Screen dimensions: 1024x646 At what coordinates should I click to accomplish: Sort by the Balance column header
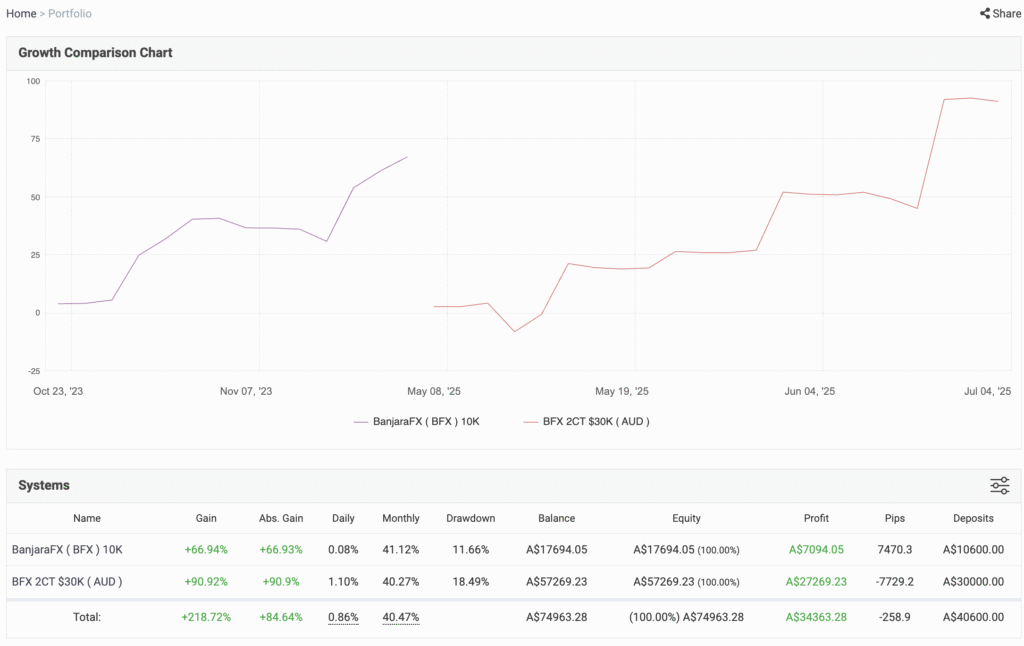coord(556,518)
